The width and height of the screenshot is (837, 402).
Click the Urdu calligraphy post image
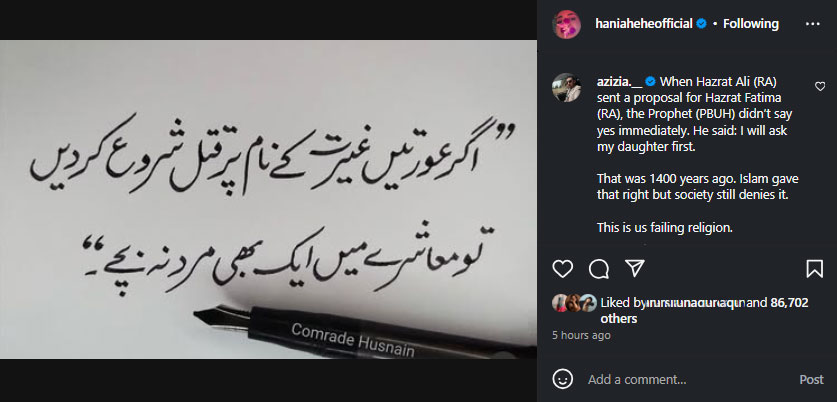point(269,199)
